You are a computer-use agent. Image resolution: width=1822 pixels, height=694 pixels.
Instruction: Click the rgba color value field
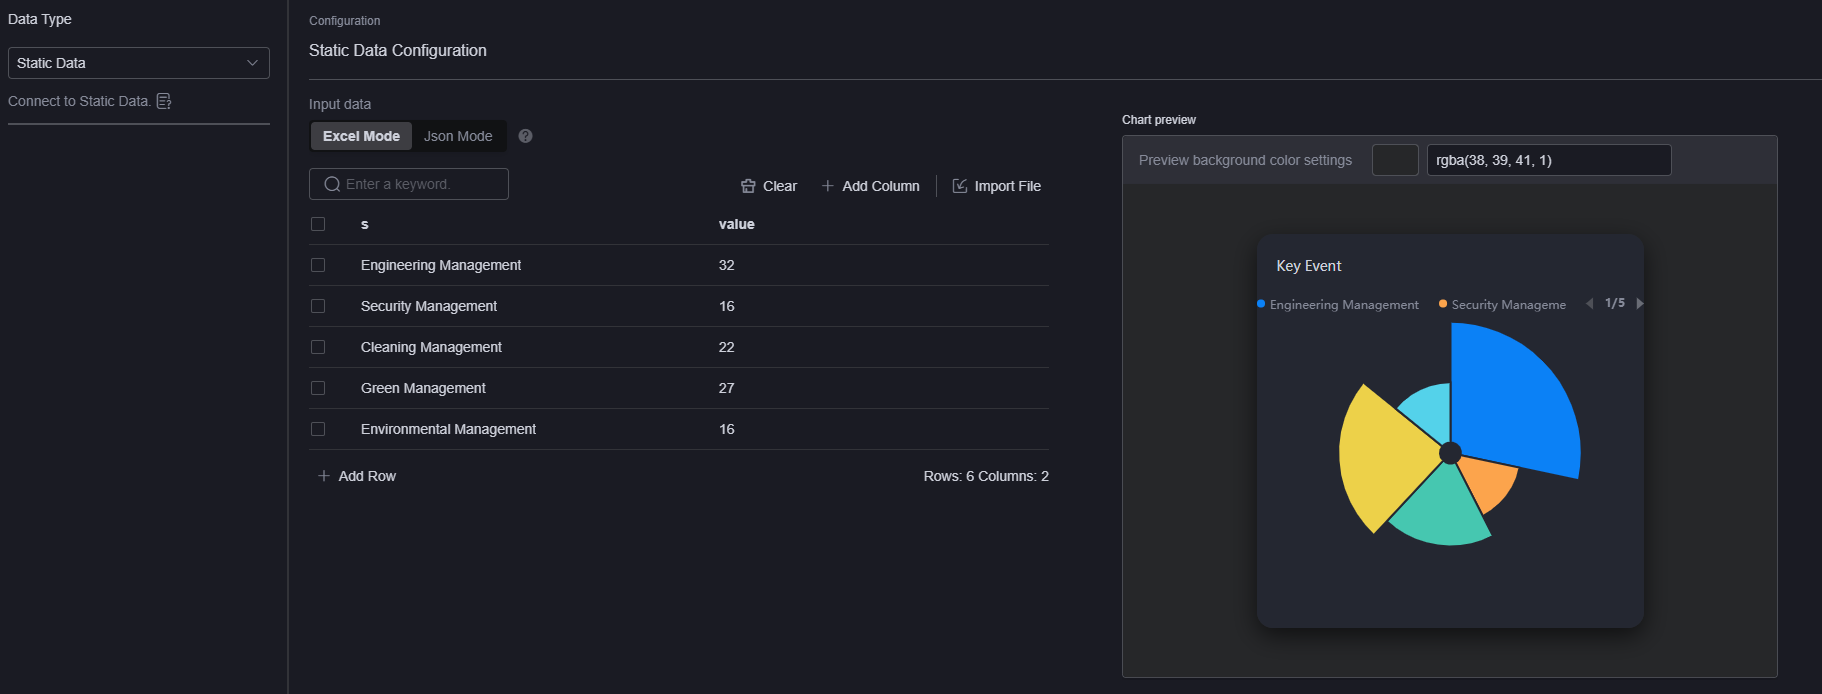tap(1549, 160)
